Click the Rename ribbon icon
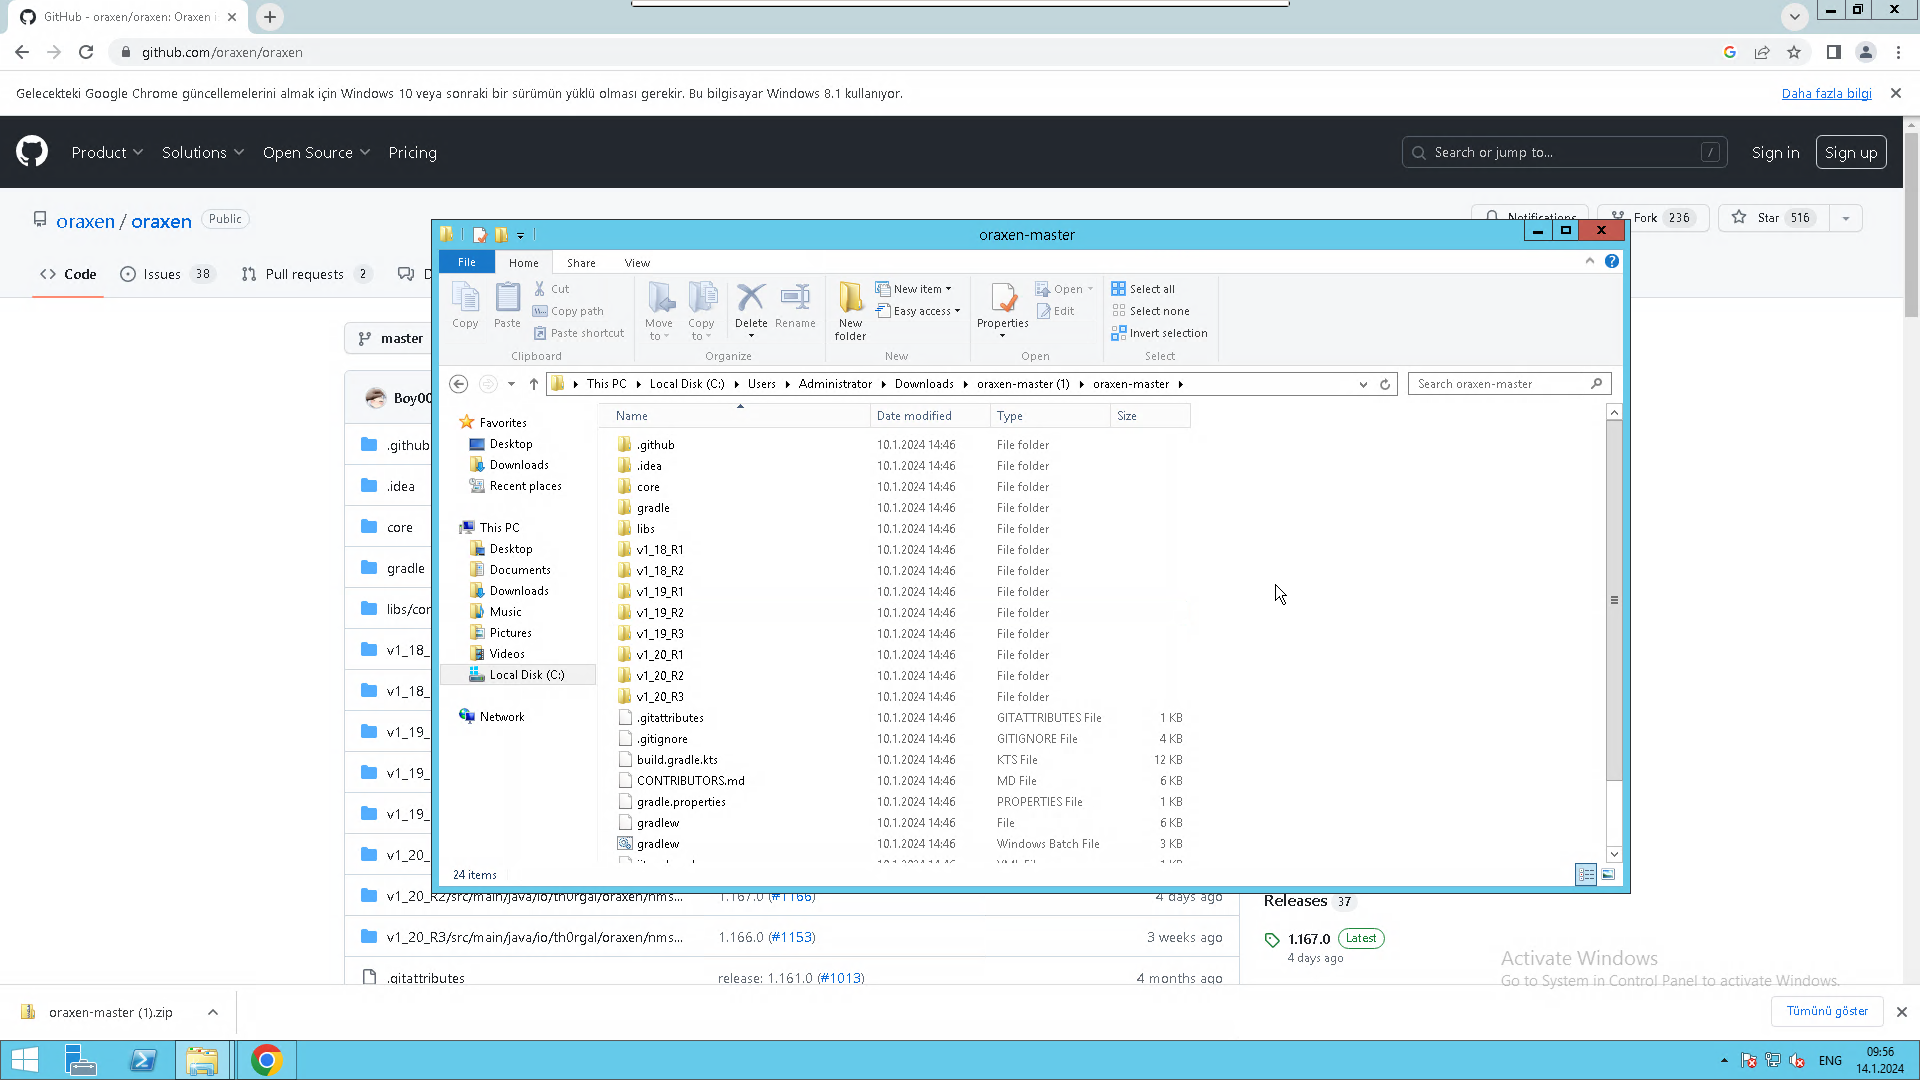 pos(795,305)
